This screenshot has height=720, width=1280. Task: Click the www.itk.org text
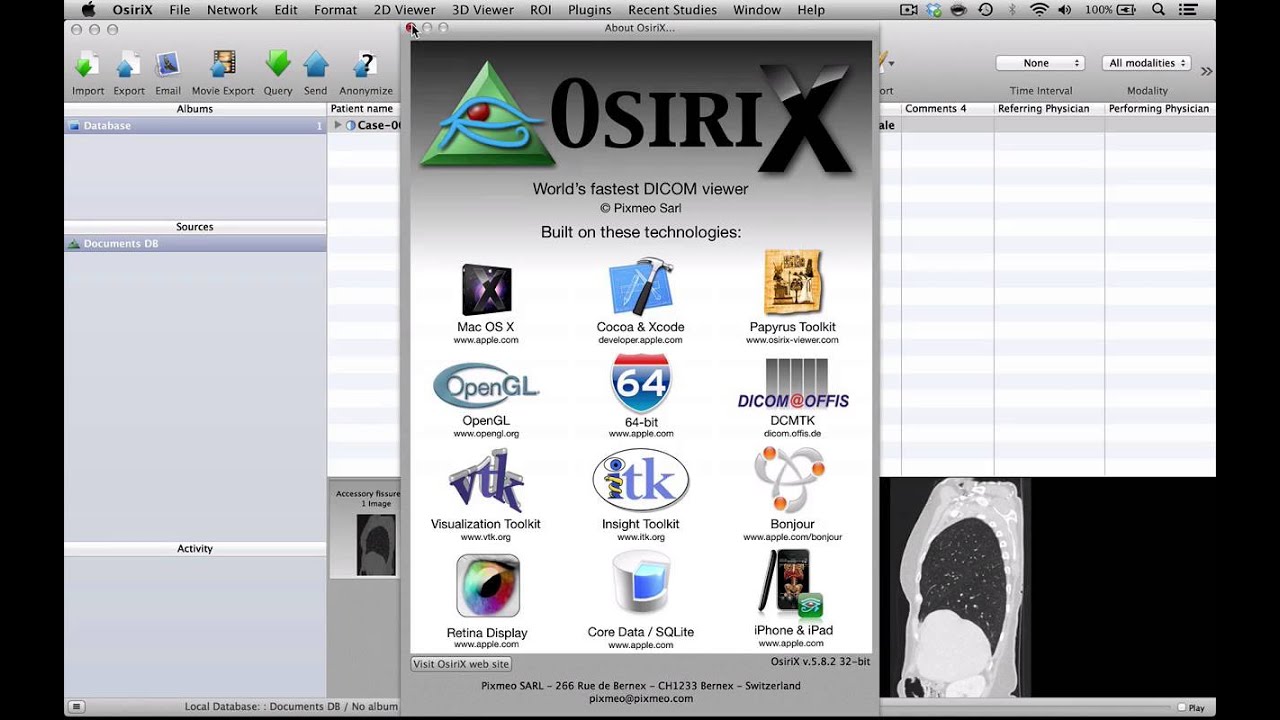641,537
